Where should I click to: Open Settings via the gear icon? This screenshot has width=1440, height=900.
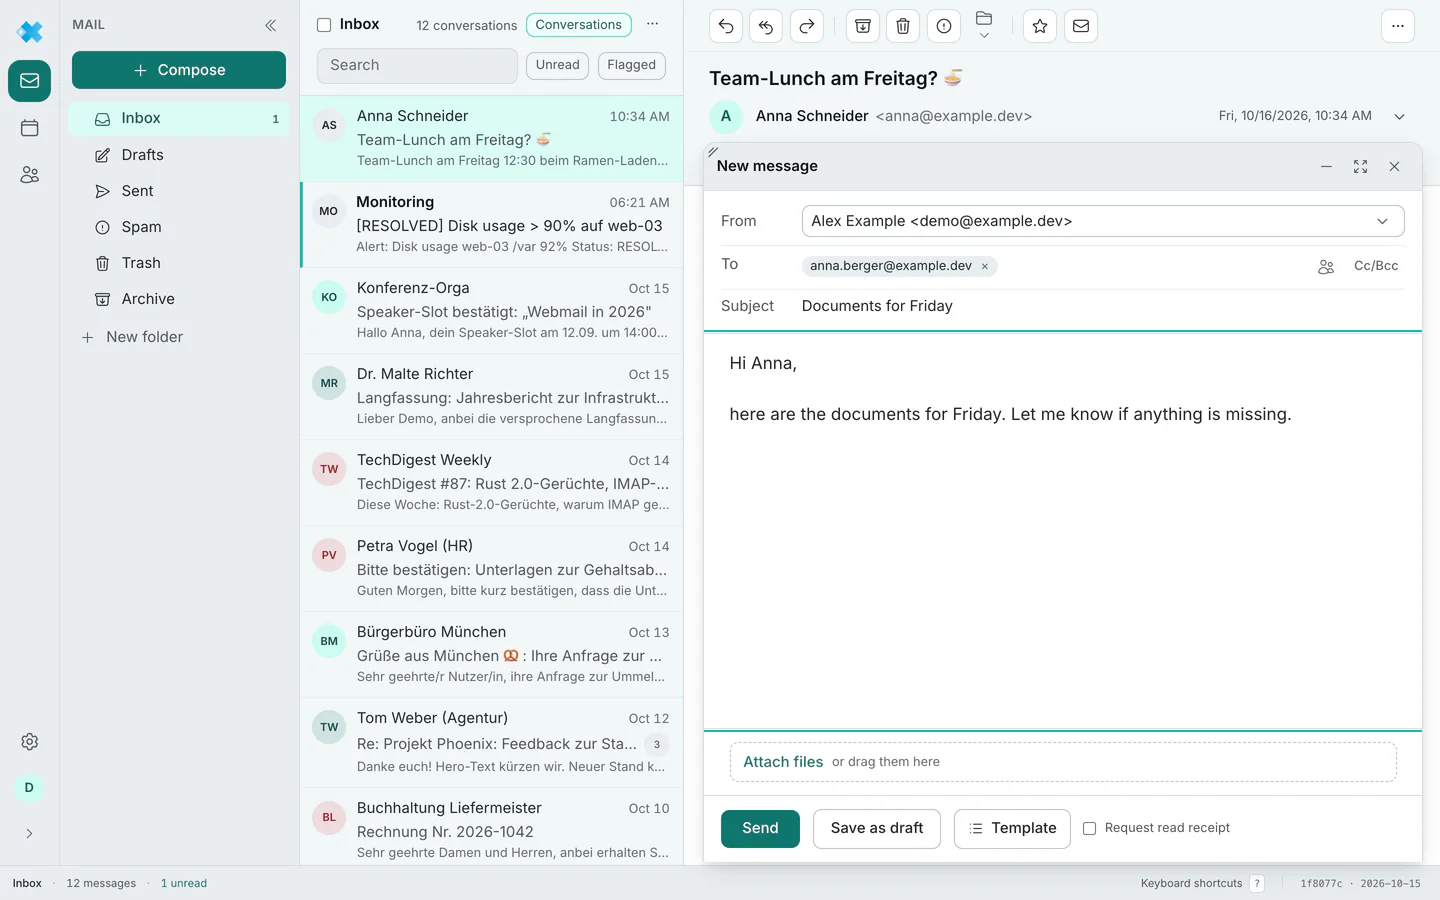(x=30, y=742)
